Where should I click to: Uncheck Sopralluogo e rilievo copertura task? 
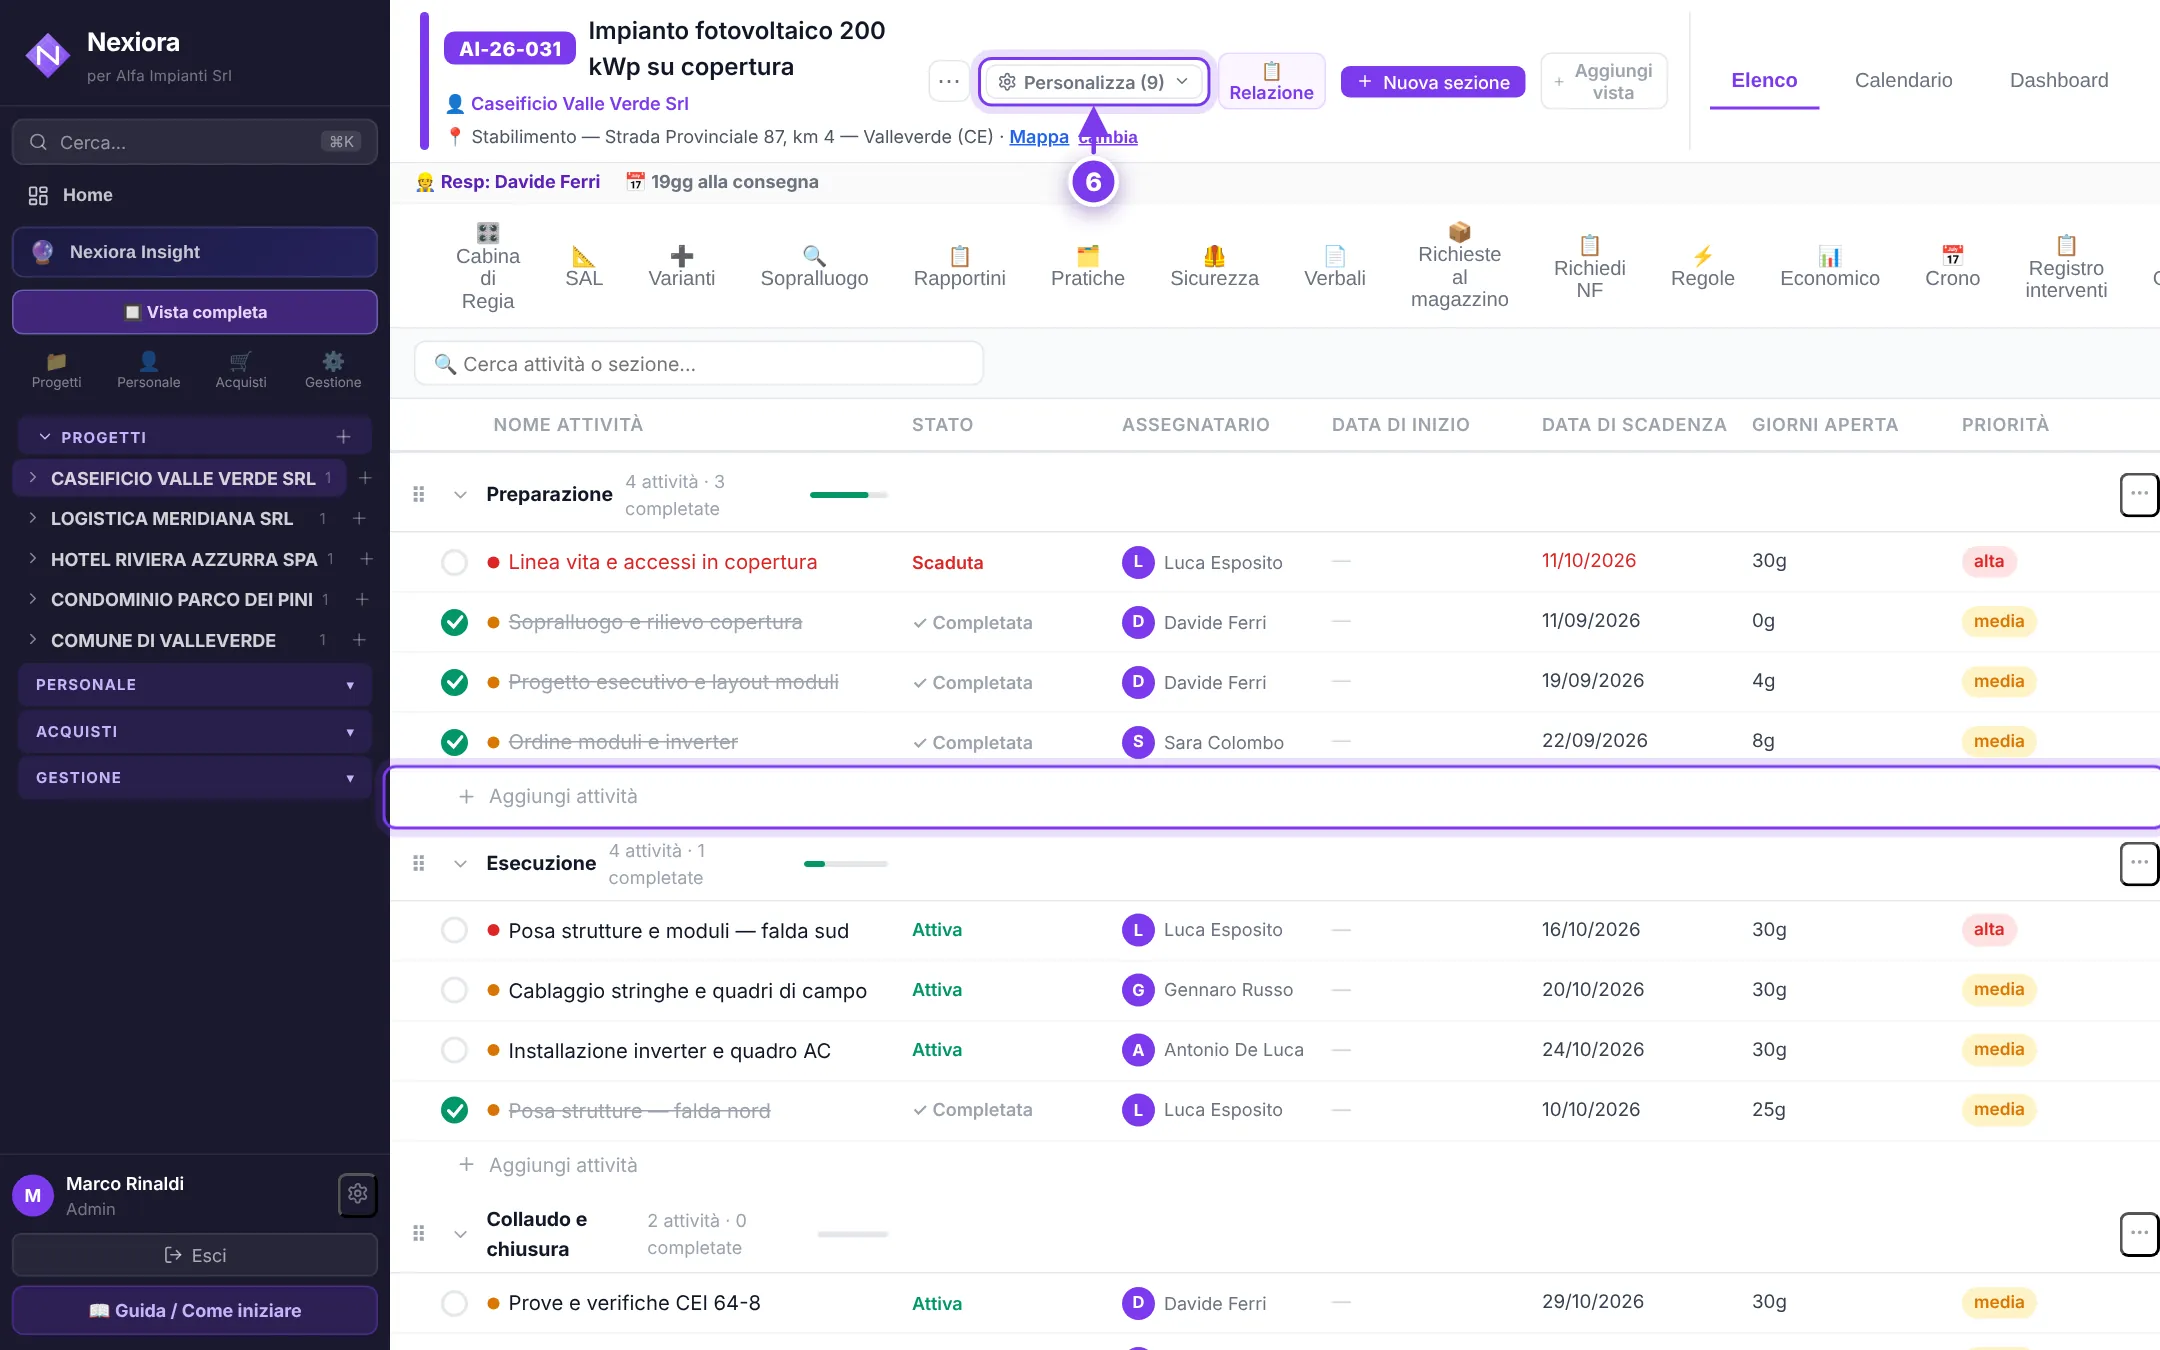[x=454, y=622]
